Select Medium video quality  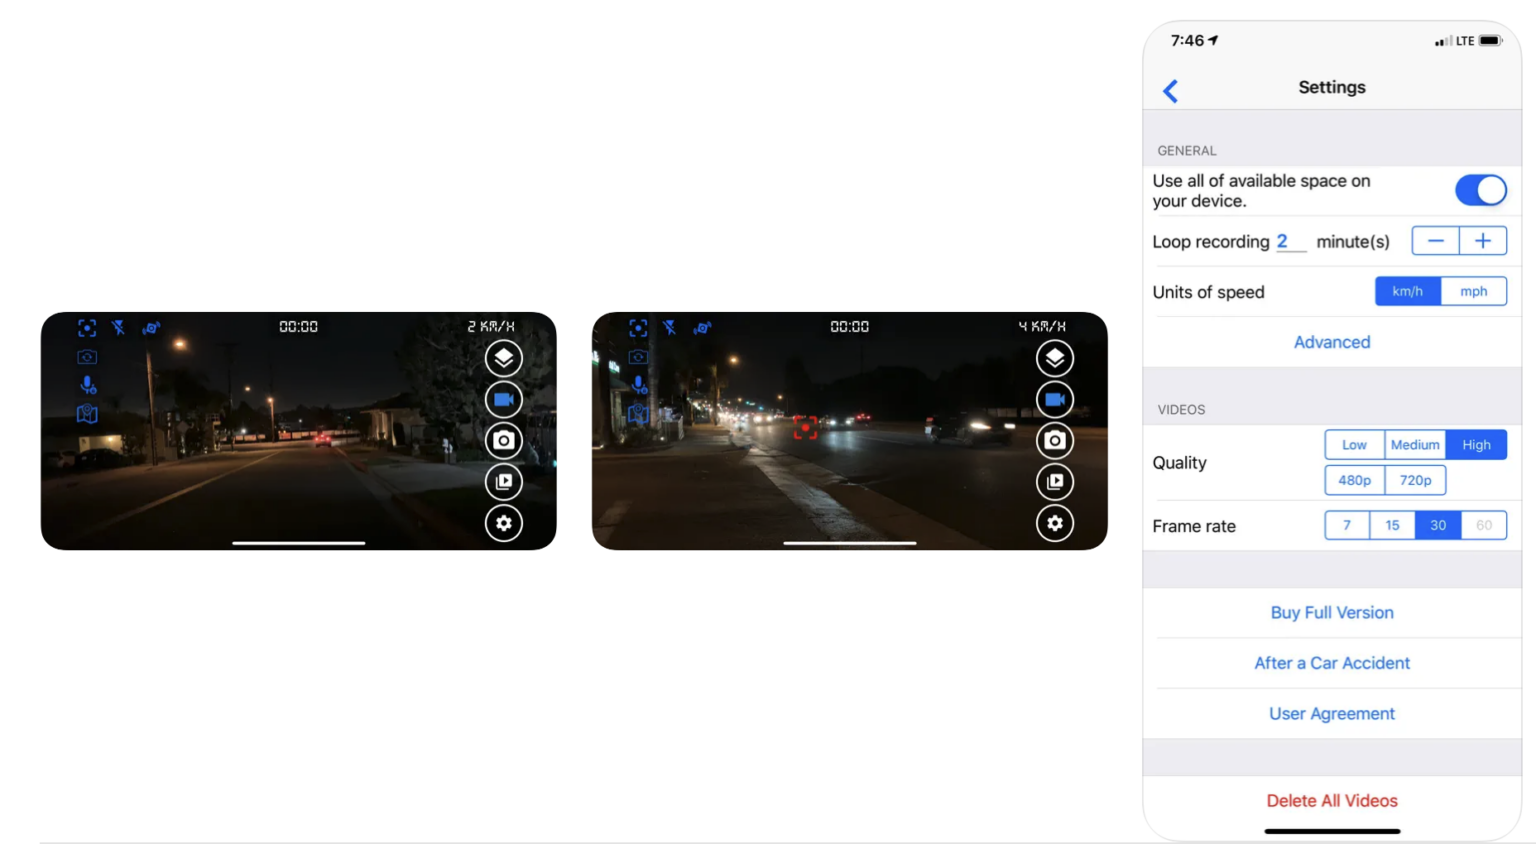pos(1414,444)
